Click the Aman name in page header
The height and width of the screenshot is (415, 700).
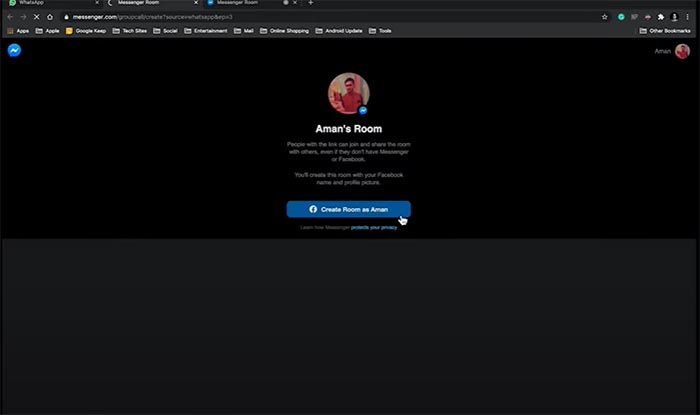point(662,51)
